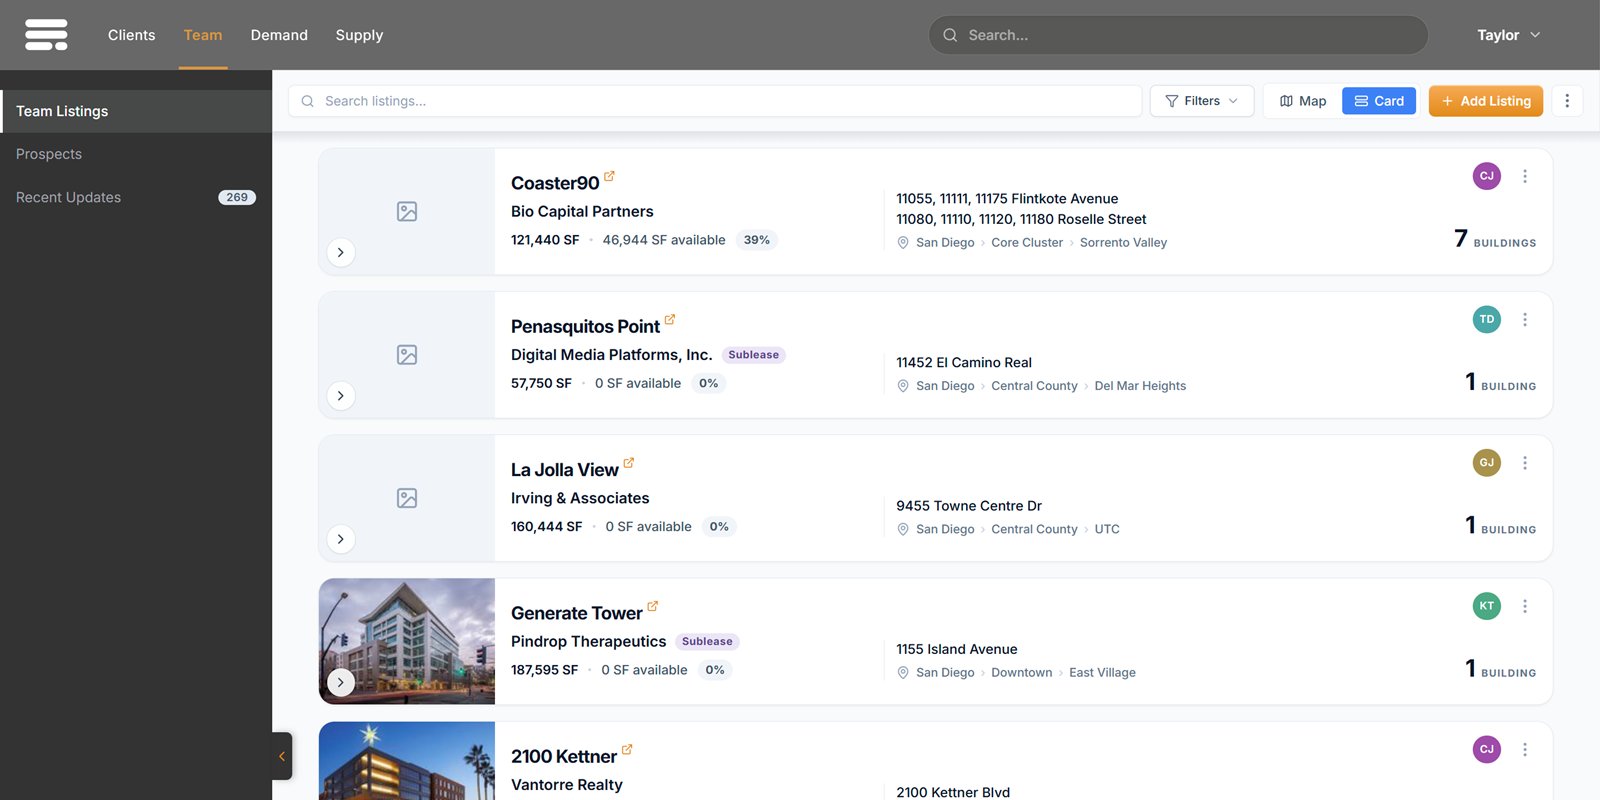Image resolution: width=1600 pixels, height=800 pixels.
Task: Open the three-dot menu on Coaster90 card
Action: [x=1525, y=176]
